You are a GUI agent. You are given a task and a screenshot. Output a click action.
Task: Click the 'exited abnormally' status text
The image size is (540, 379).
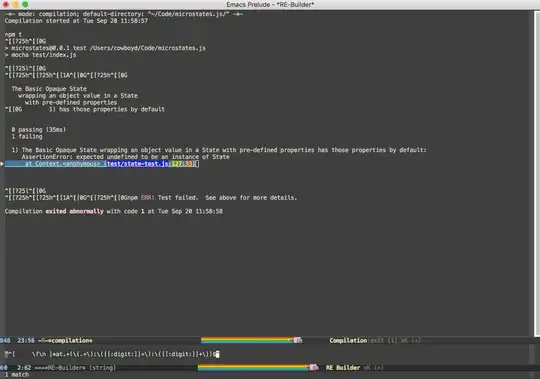tap(74, 211)
